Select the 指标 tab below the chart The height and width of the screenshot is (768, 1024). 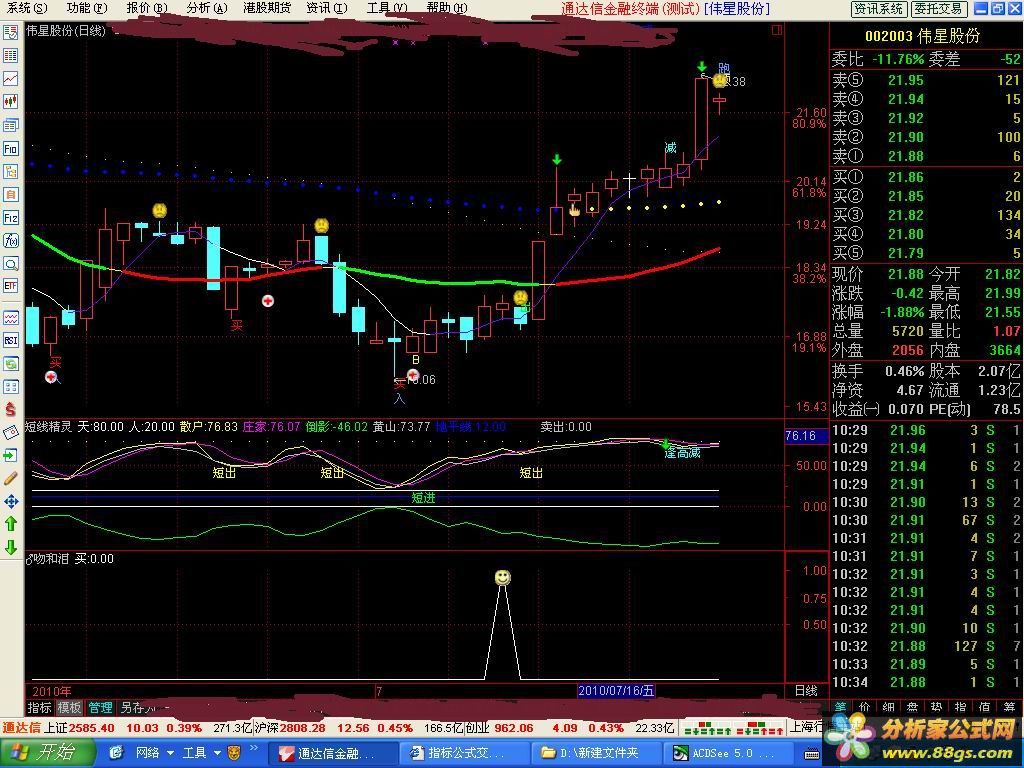[39, 707]
